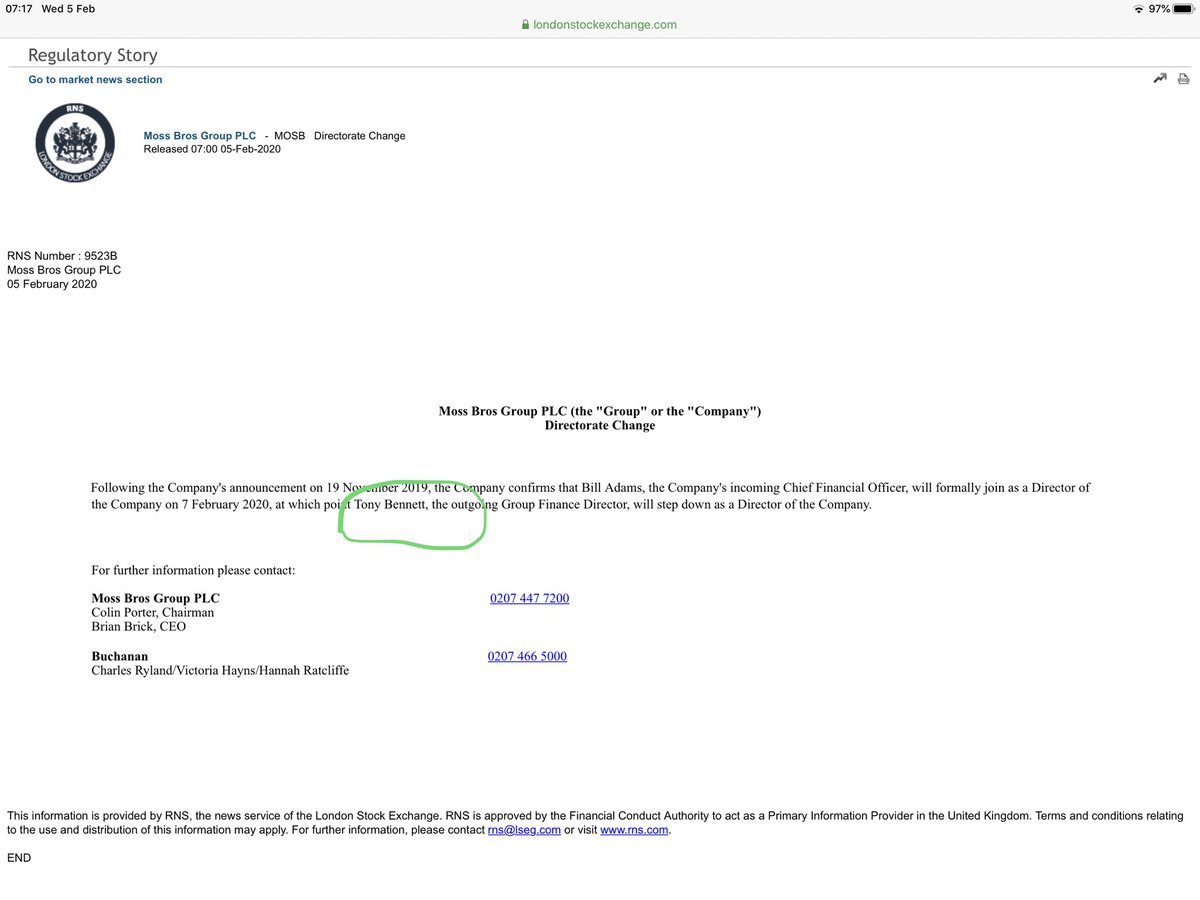Viewport: 1200px width, 900px height.
Task: Go to market news section link
Action: pyautogui.click(x=95, y=79)
